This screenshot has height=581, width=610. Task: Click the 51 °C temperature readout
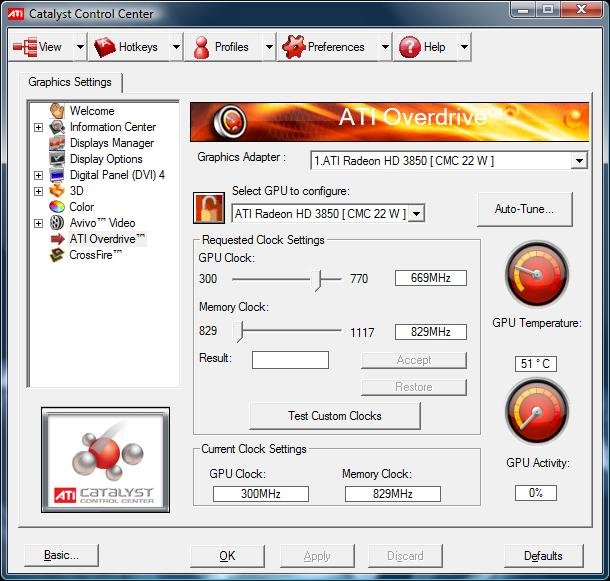(x=536, y=364)
